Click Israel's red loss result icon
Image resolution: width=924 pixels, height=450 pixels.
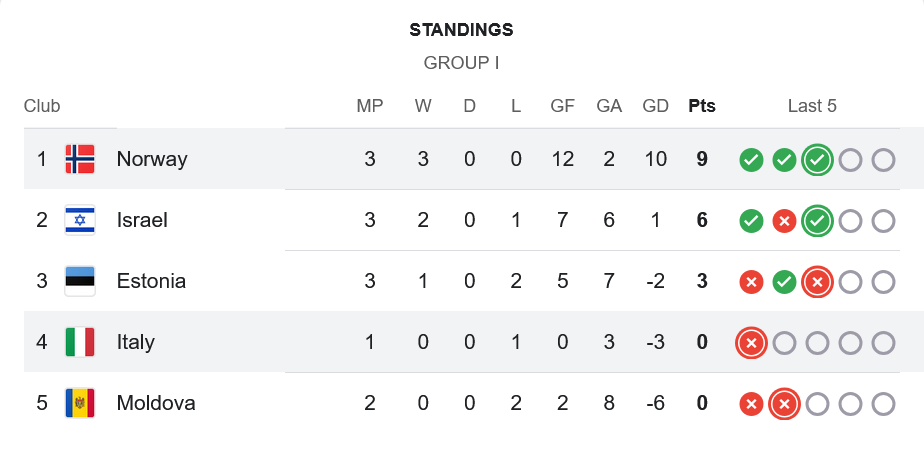[784, 220]
